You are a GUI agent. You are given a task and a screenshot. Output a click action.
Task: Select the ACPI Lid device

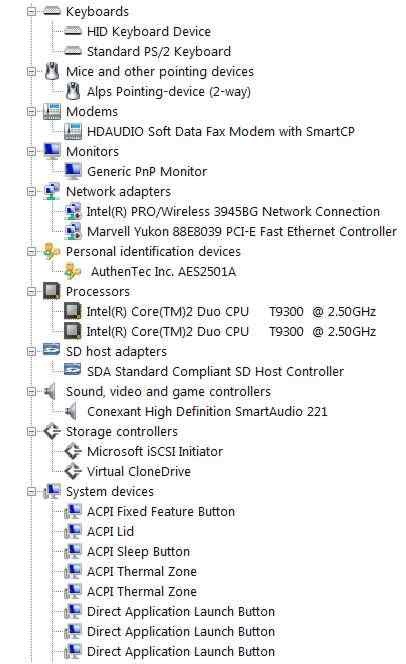click(110, 531)
